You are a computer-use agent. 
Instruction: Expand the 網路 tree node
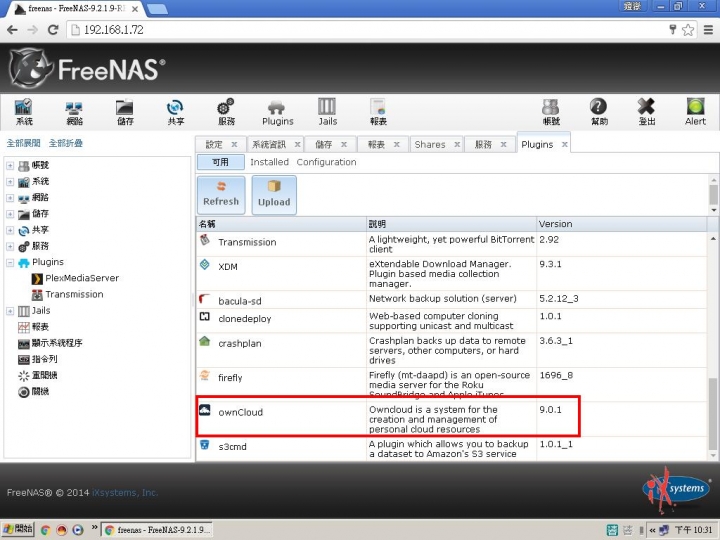click(10, 198)
